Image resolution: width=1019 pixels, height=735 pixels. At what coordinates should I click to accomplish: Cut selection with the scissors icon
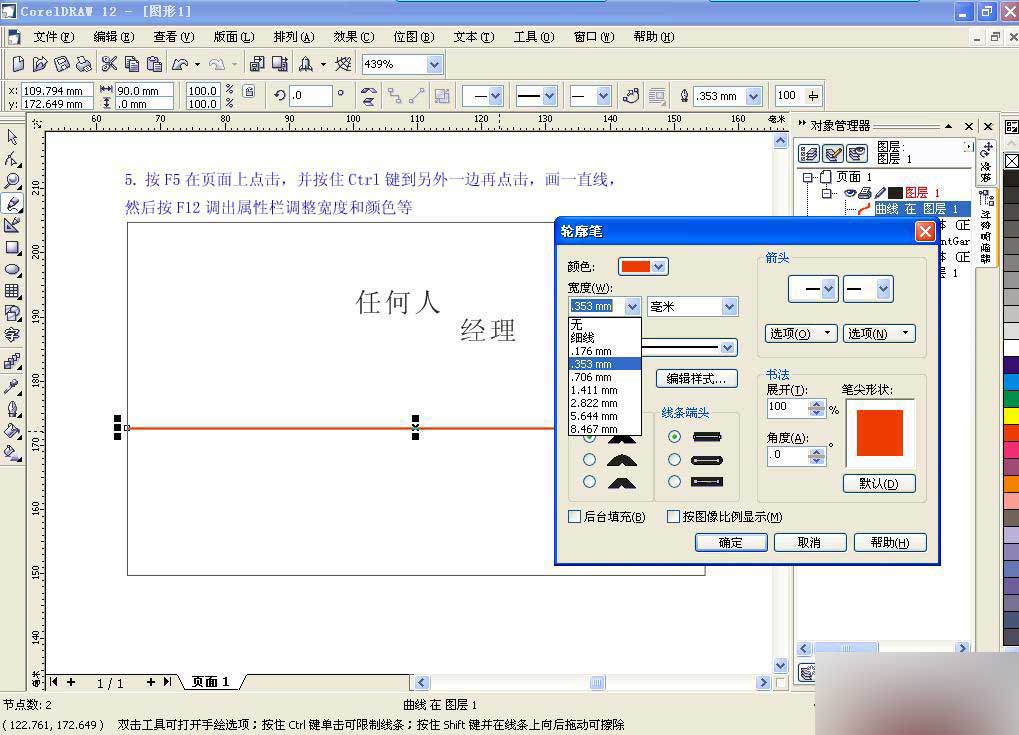pos(109,64)
